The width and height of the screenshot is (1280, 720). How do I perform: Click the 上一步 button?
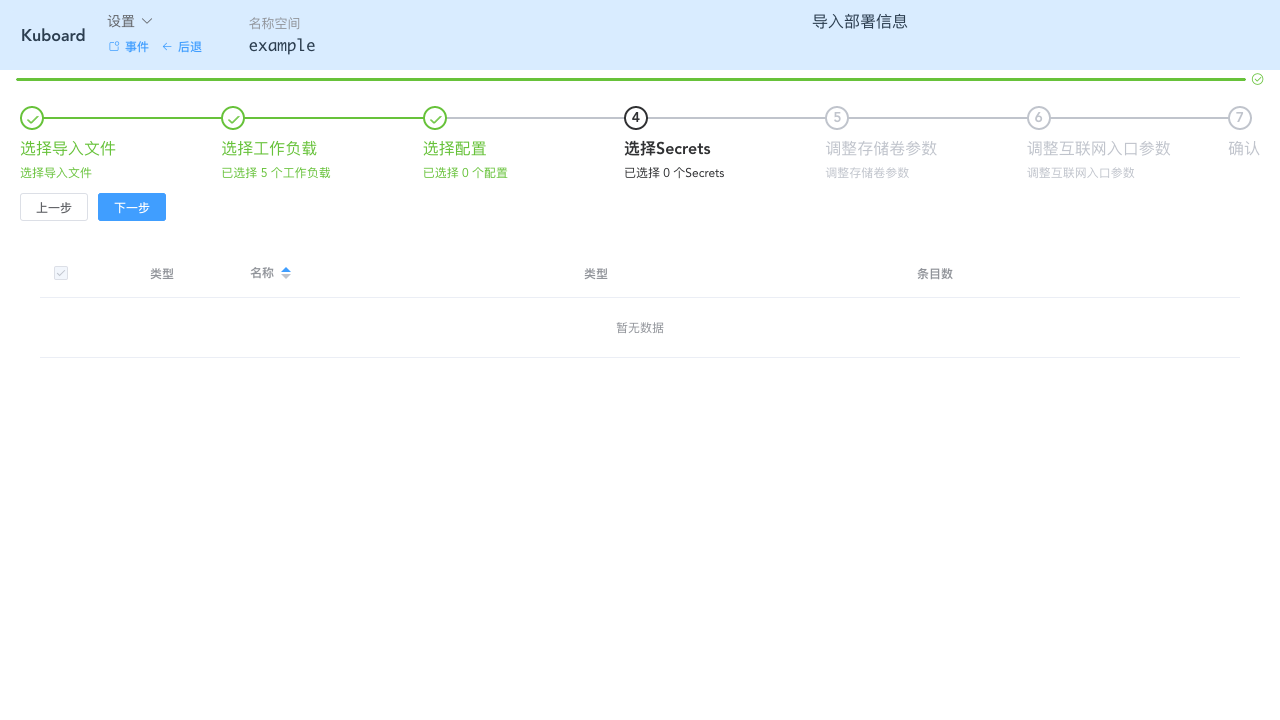[54, 207]
